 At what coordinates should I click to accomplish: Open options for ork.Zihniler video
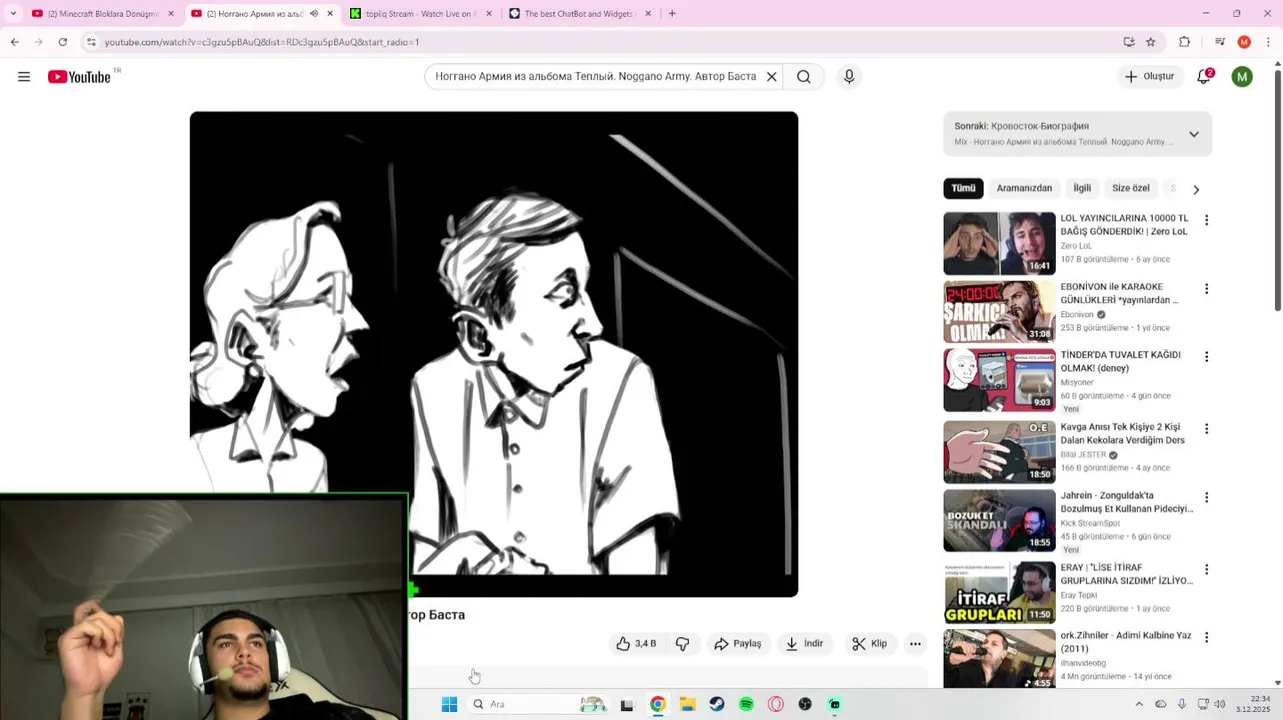(1206, 637)
